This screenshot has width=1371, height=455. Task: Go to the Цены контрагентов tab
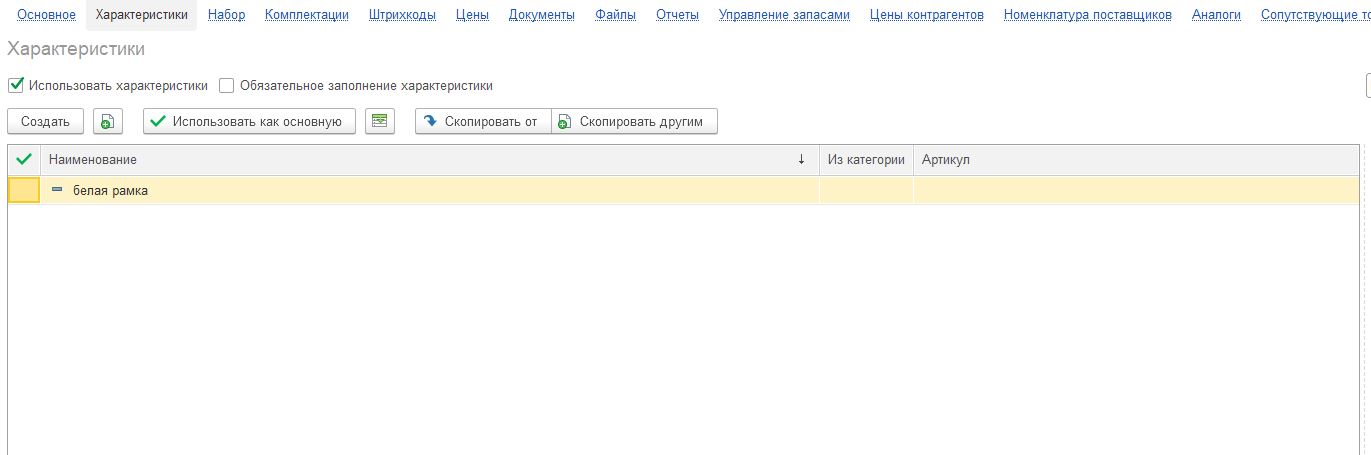tap(926, 15)
